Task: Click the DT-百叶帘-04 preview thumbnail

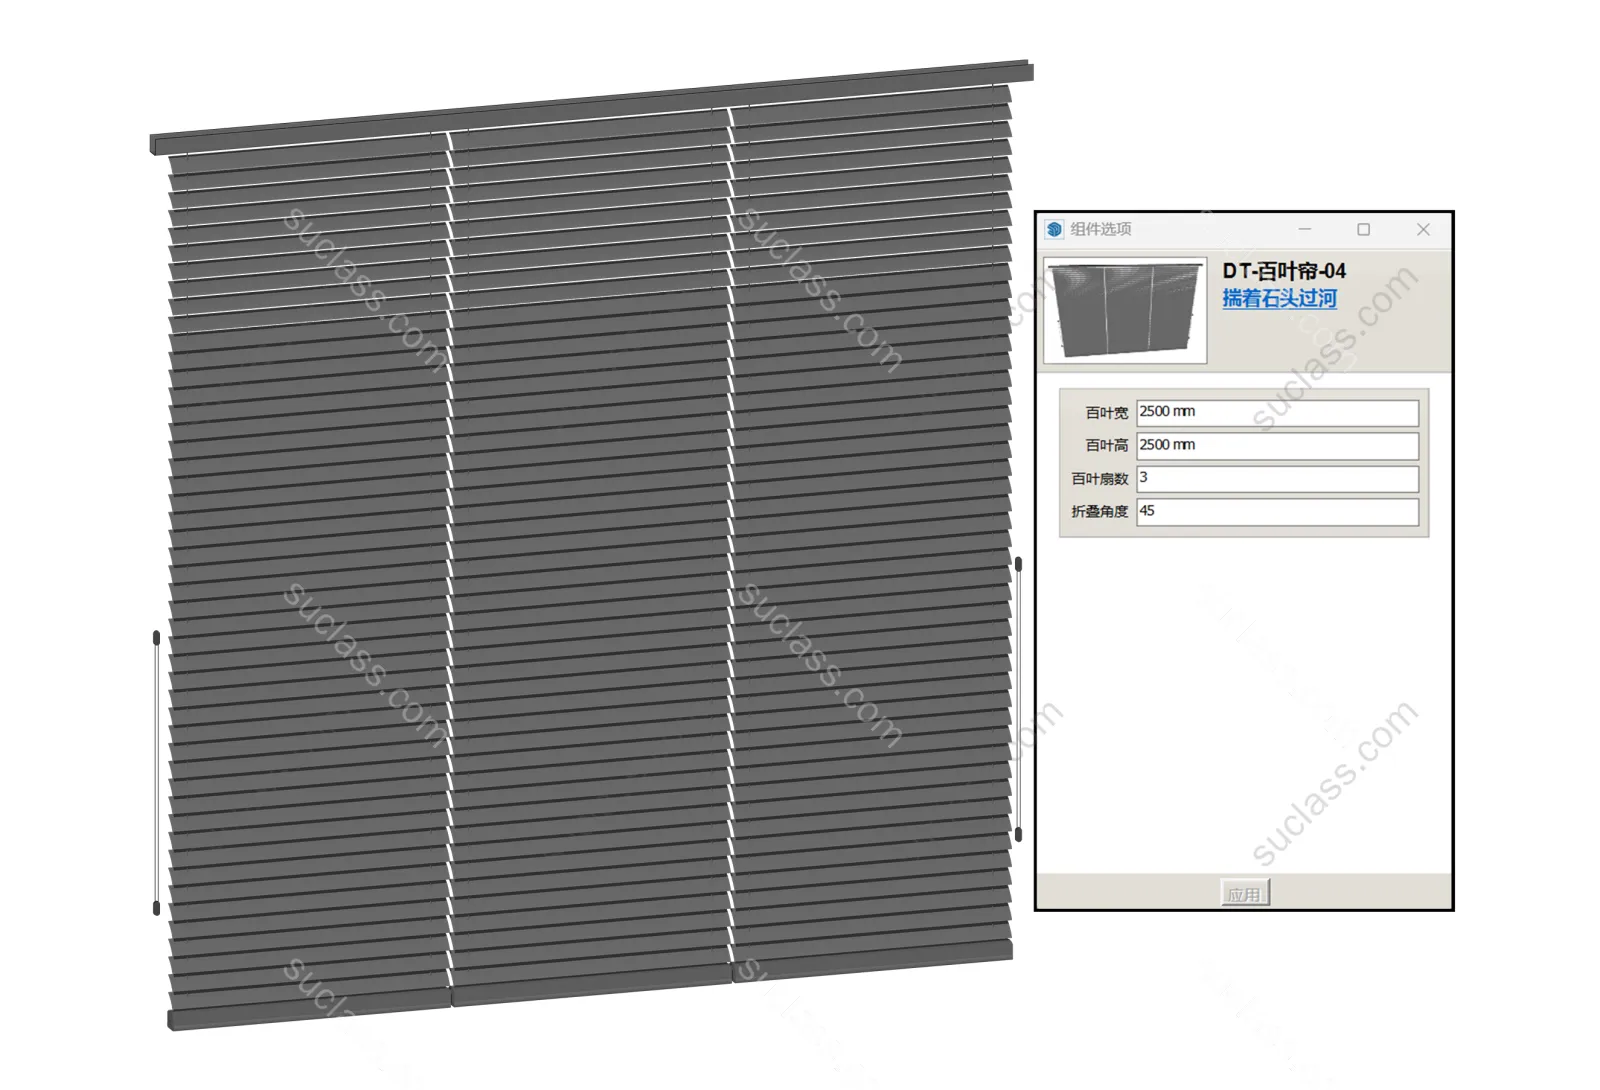Action: [1125, 310]
